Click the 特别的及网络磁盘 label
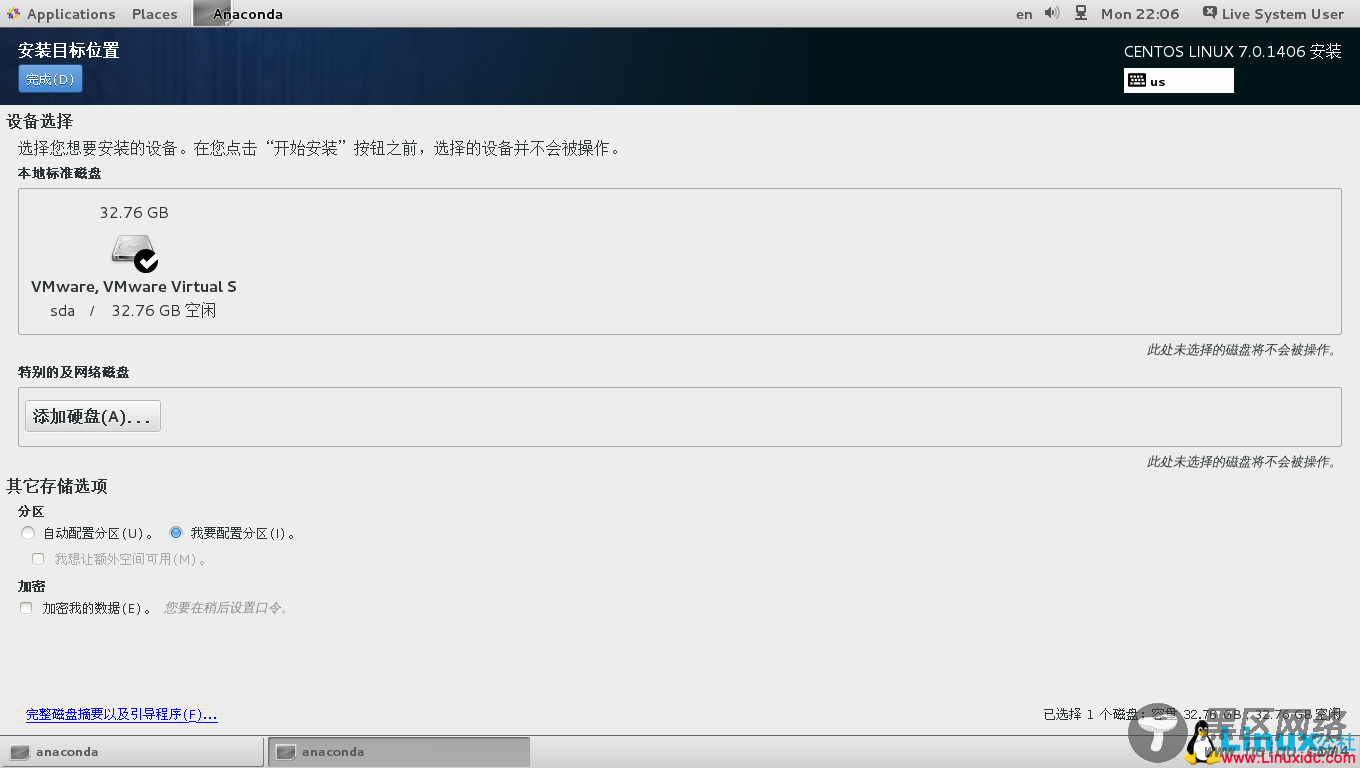Image resolution: width=1360 pixels, height=768 pixels. tap(73, 372)
